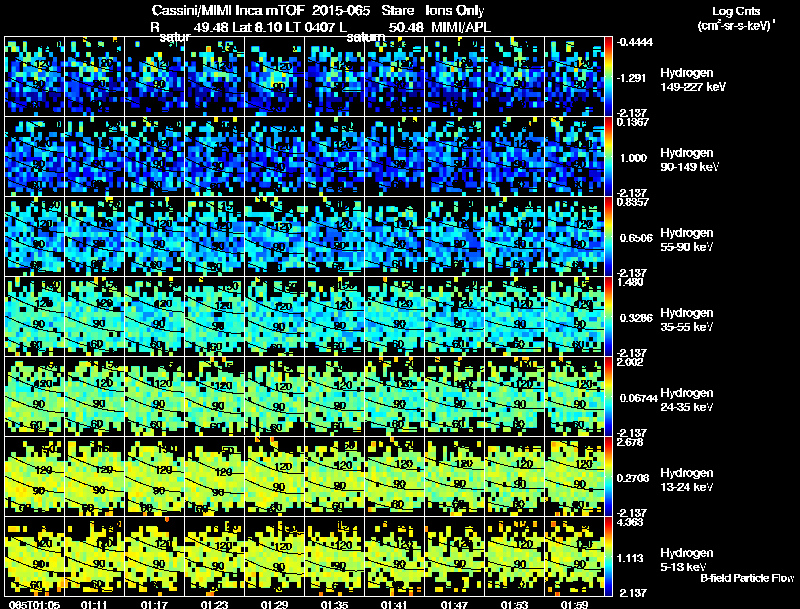
Task: Click the "01:47" time label
Action: tap(455, 604)
